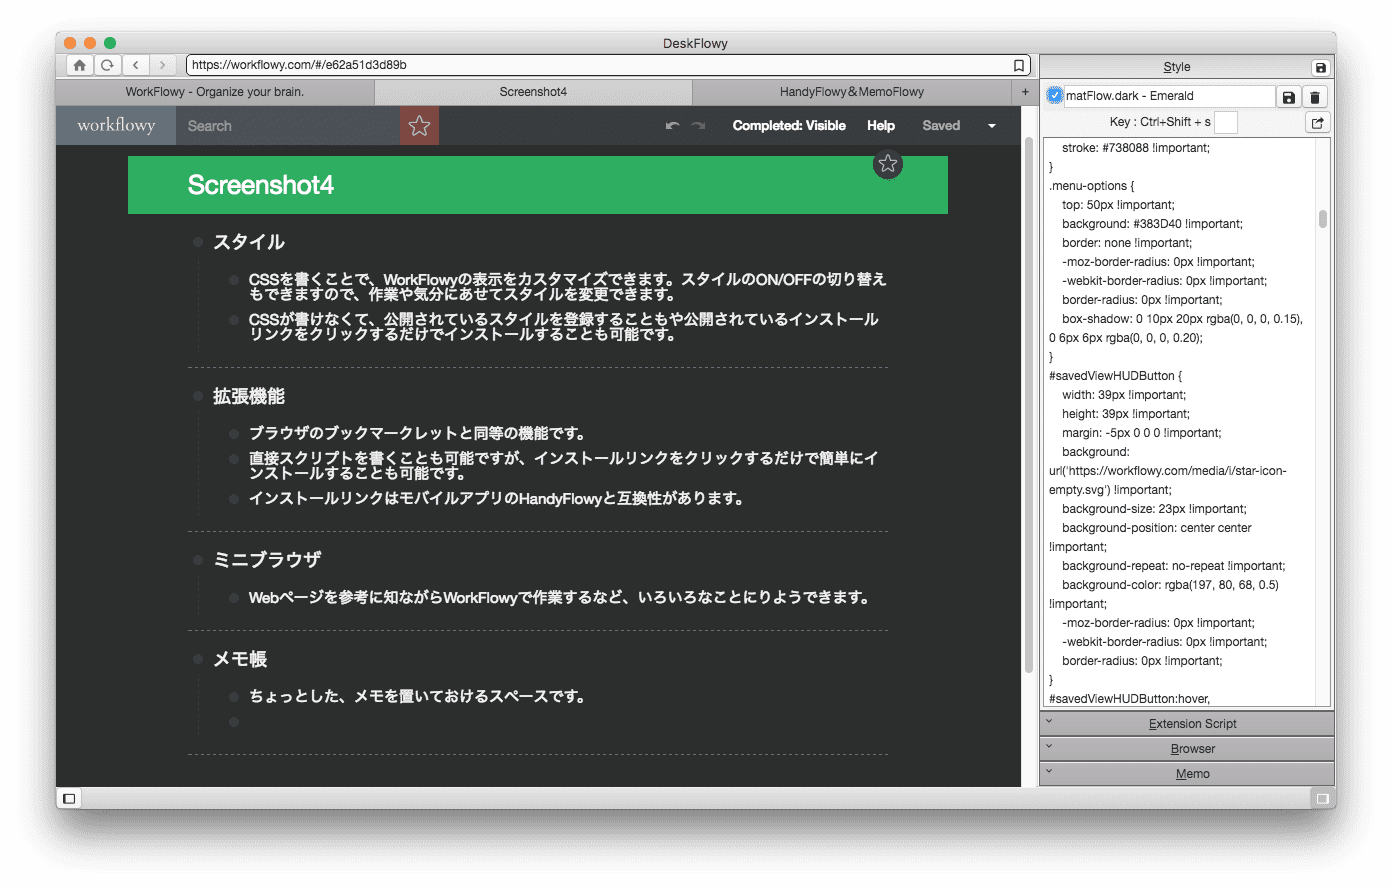Disable the matFlow.dark - Emerald style checkbox

(x=1055, y=96)
